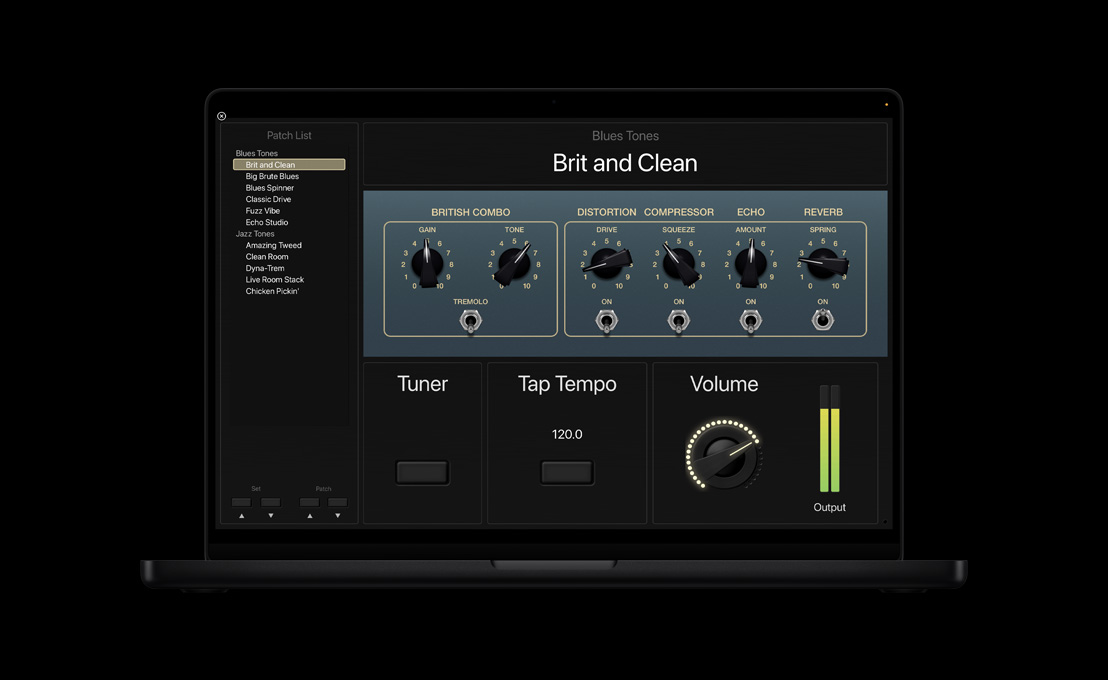Image resolution: width=1108 pixels, height=680 pixels.
Task: Flip the Tremolo switch
Action: [470, 320]
